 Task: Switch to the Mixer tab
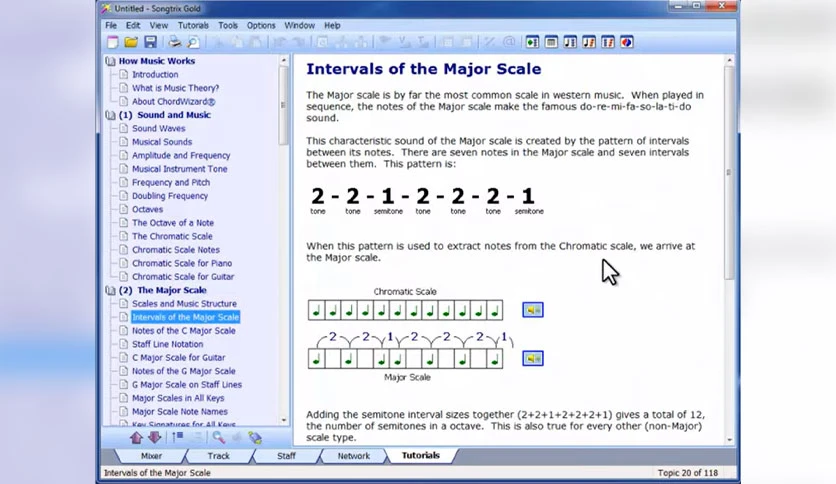tap(151, 456)
